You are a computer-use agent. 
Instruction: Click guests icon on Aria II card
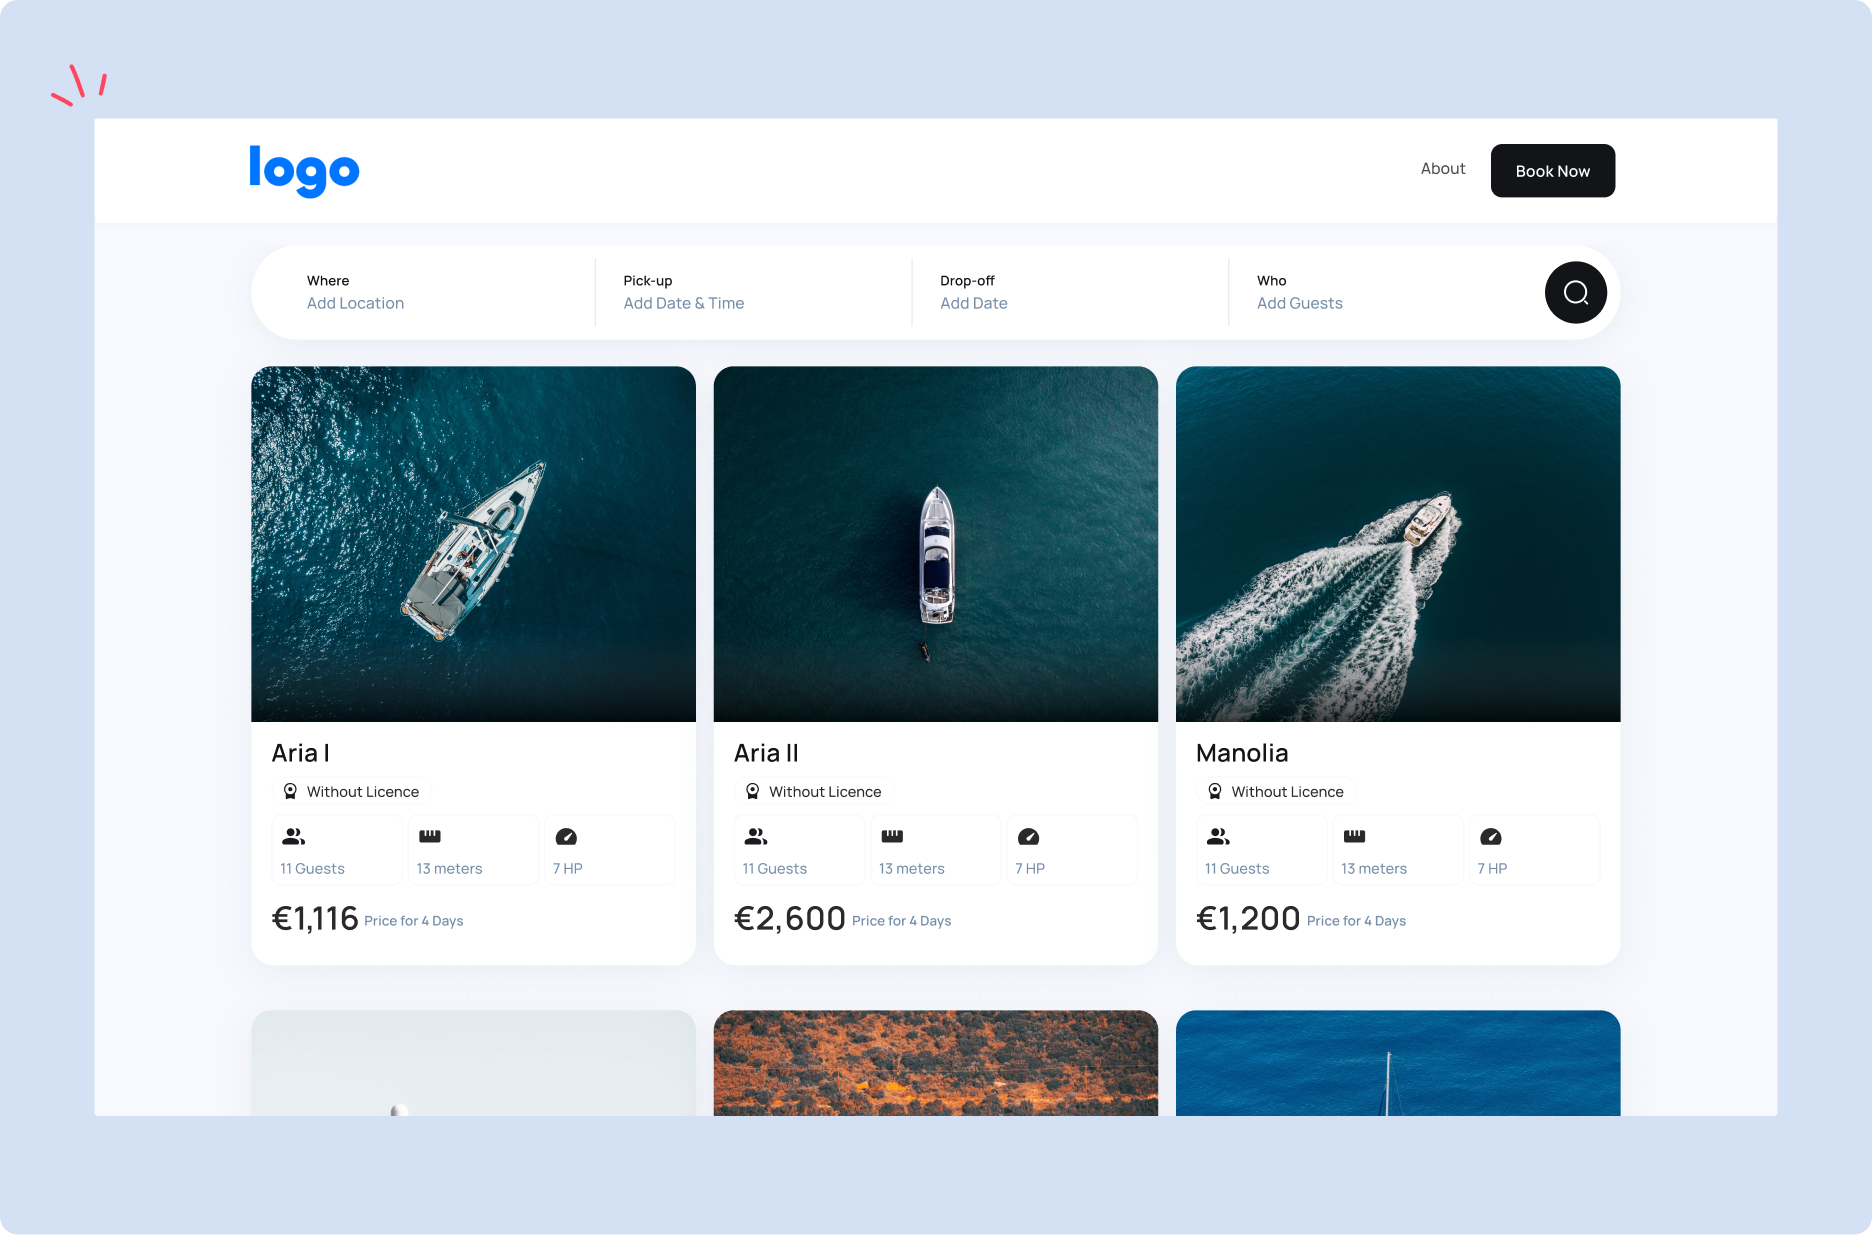click(x=756, y=836)
